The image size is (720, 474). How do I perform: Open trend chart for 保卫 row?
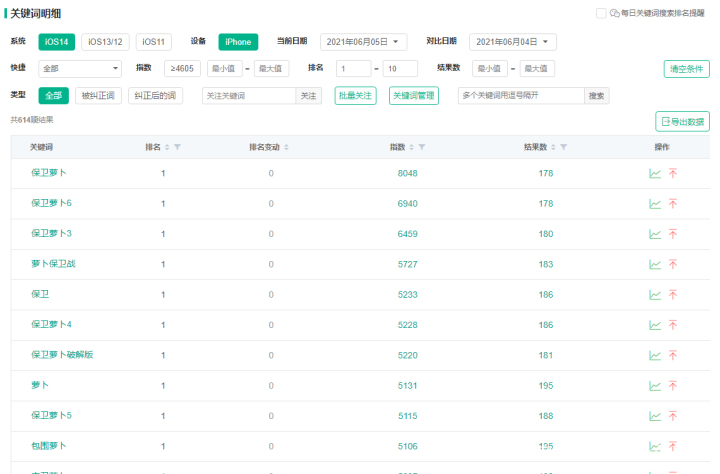[x=655, y=295]
